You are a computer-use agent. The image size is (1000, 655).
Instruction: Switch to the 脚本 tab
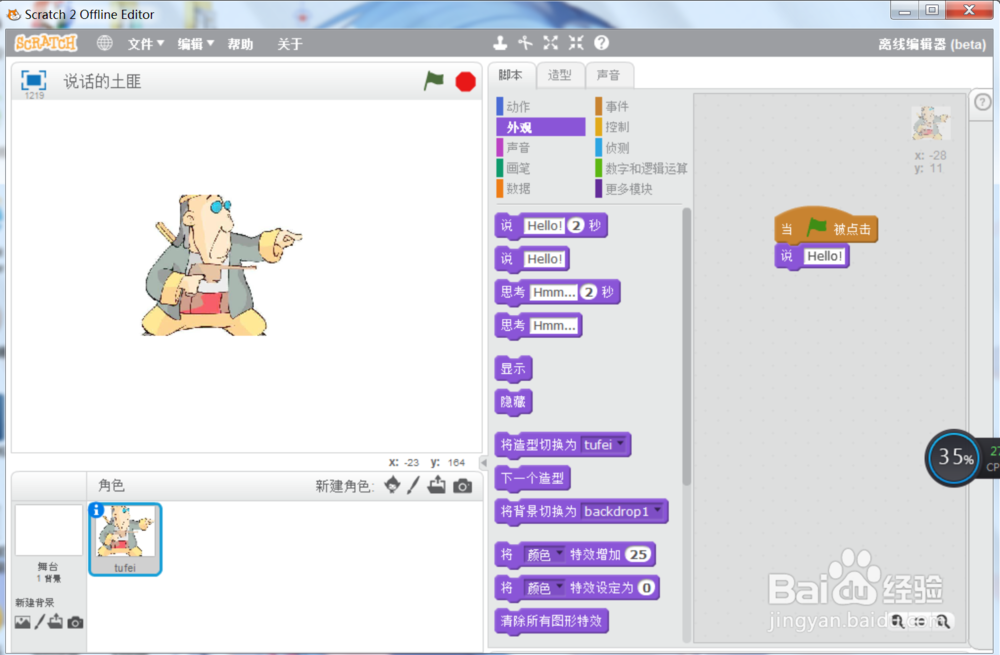(x=511, y=75)
